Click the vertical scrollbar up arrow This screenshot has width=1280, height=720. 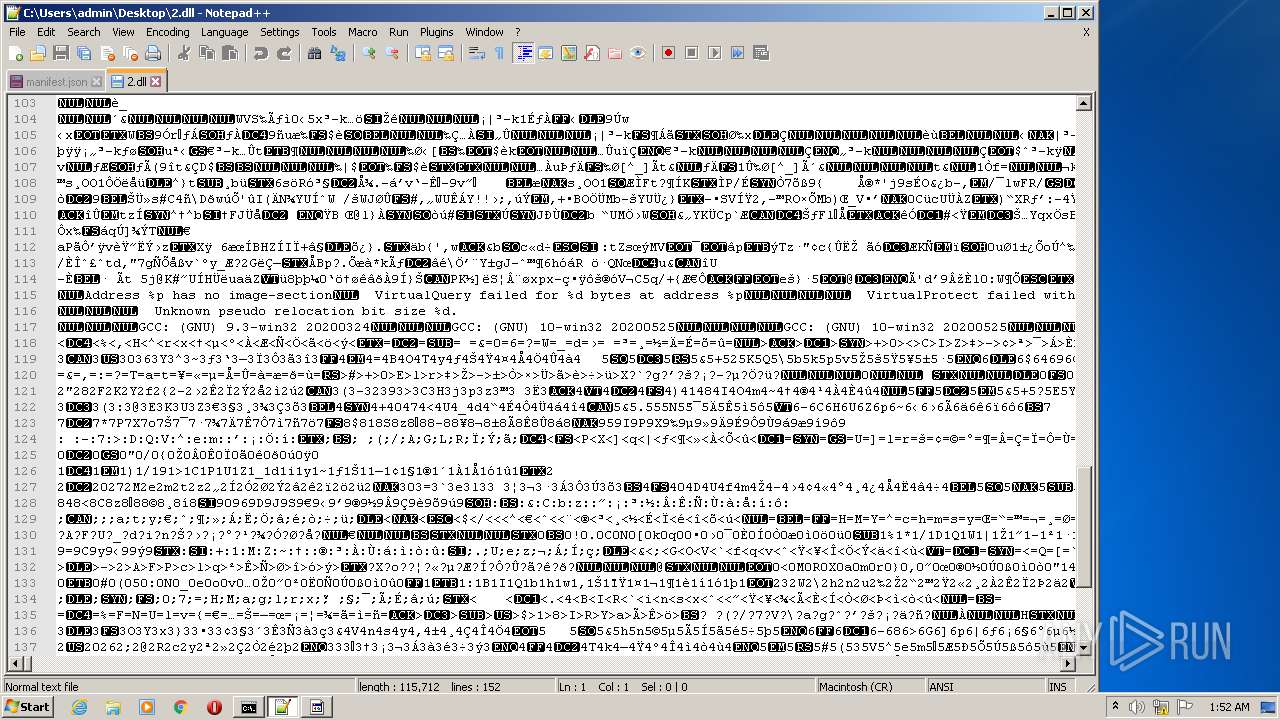pyautogui.click(x=1084, y=103)
